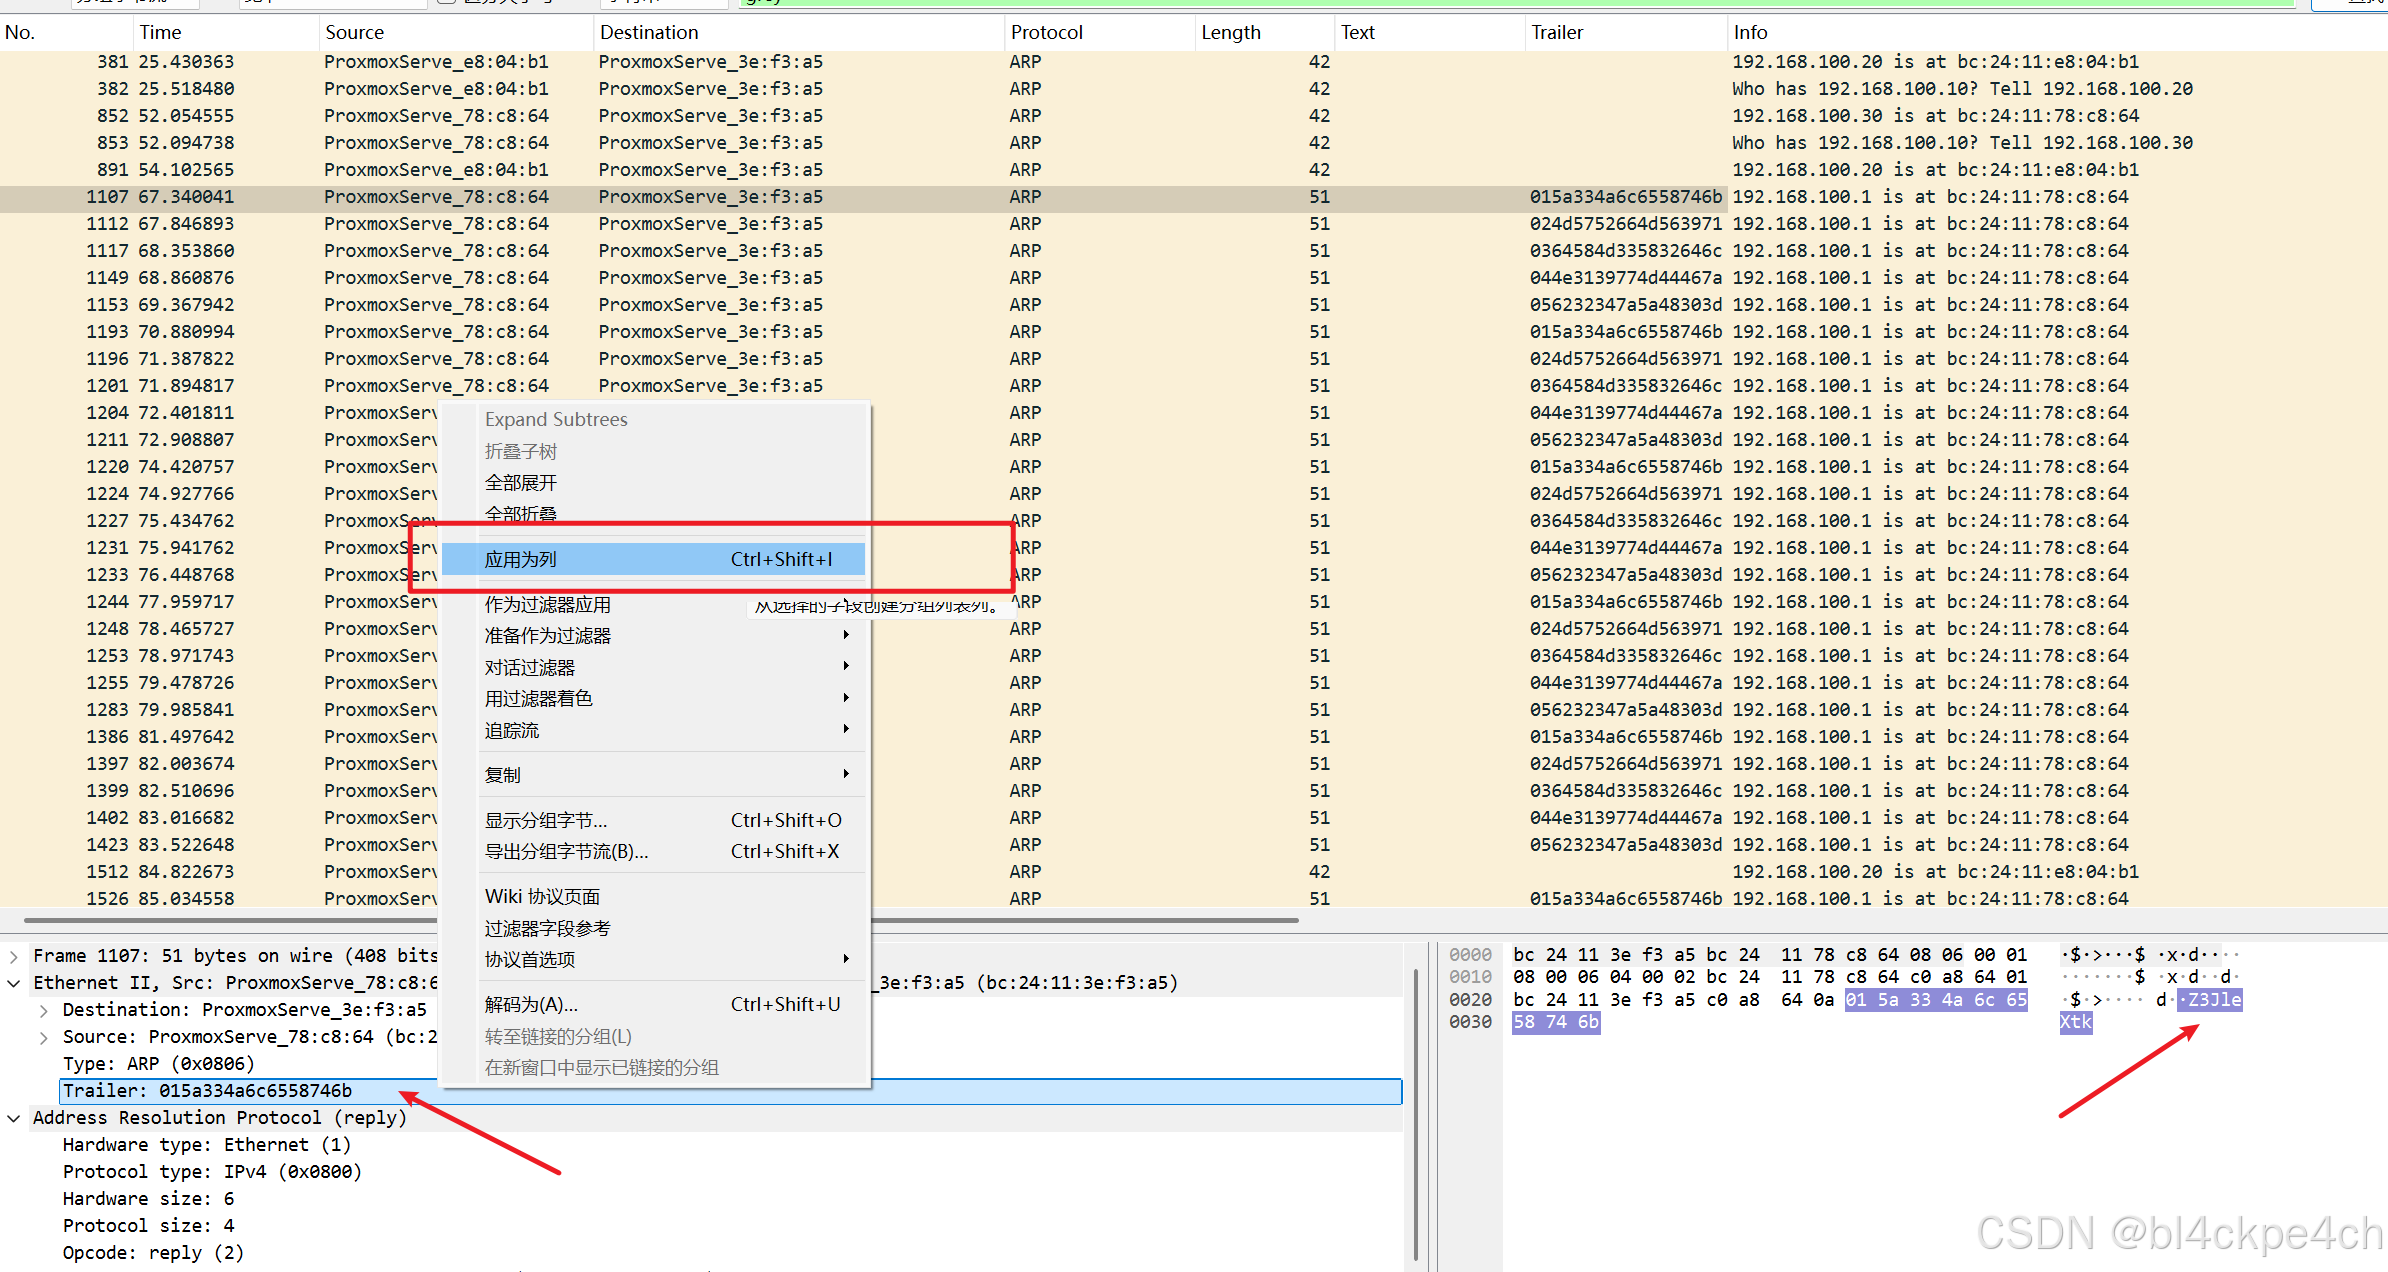Sort by the Trailer column header
The width and height of the screenshot is (2388, 1272).
[x=1557, y=32]
